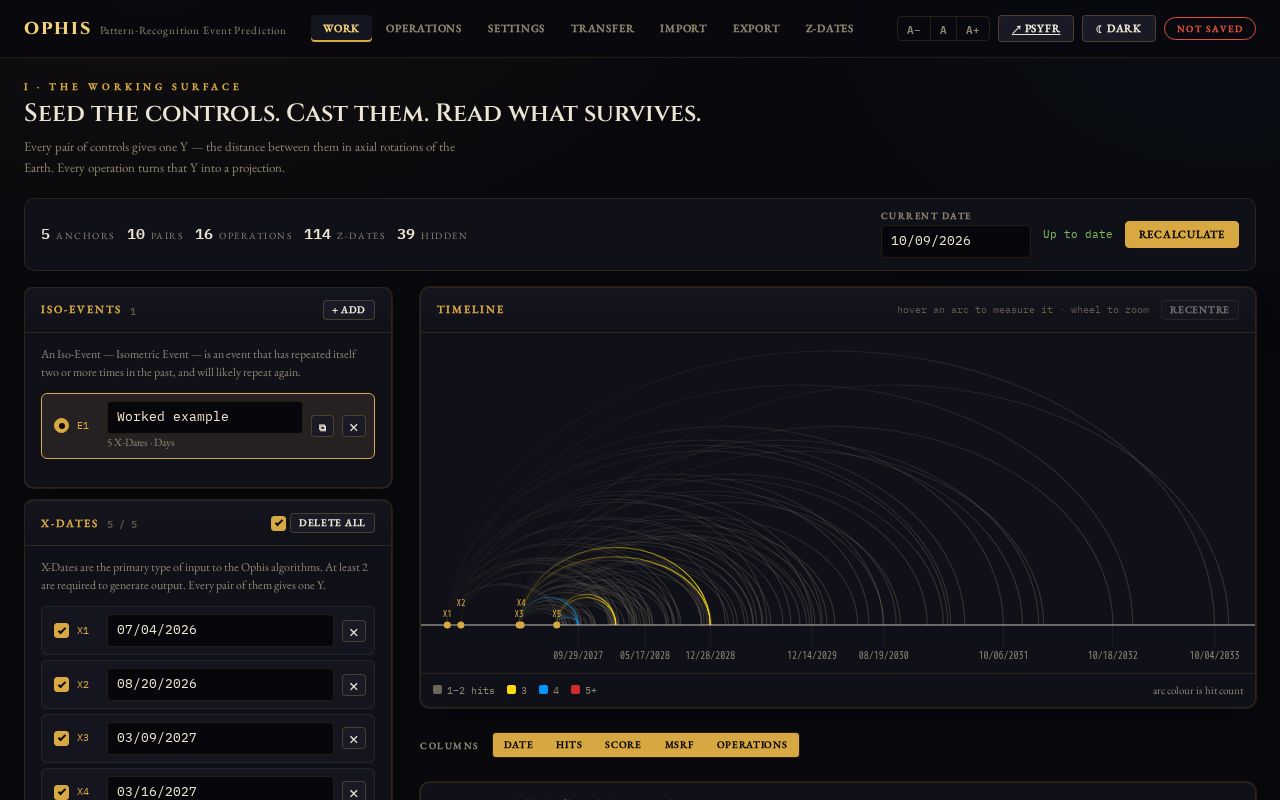Edit the Current Date field
This screenshot has height=800, width=1280.
pos(955,241)
